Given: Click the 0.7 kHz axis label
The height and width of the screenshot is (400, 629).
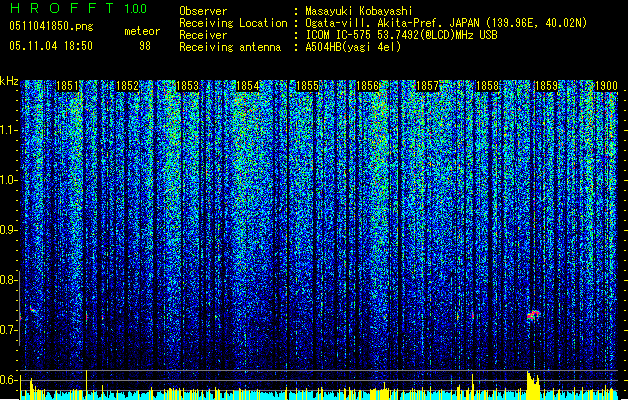Looking at the screenshot, I should (x=9, y=330).
